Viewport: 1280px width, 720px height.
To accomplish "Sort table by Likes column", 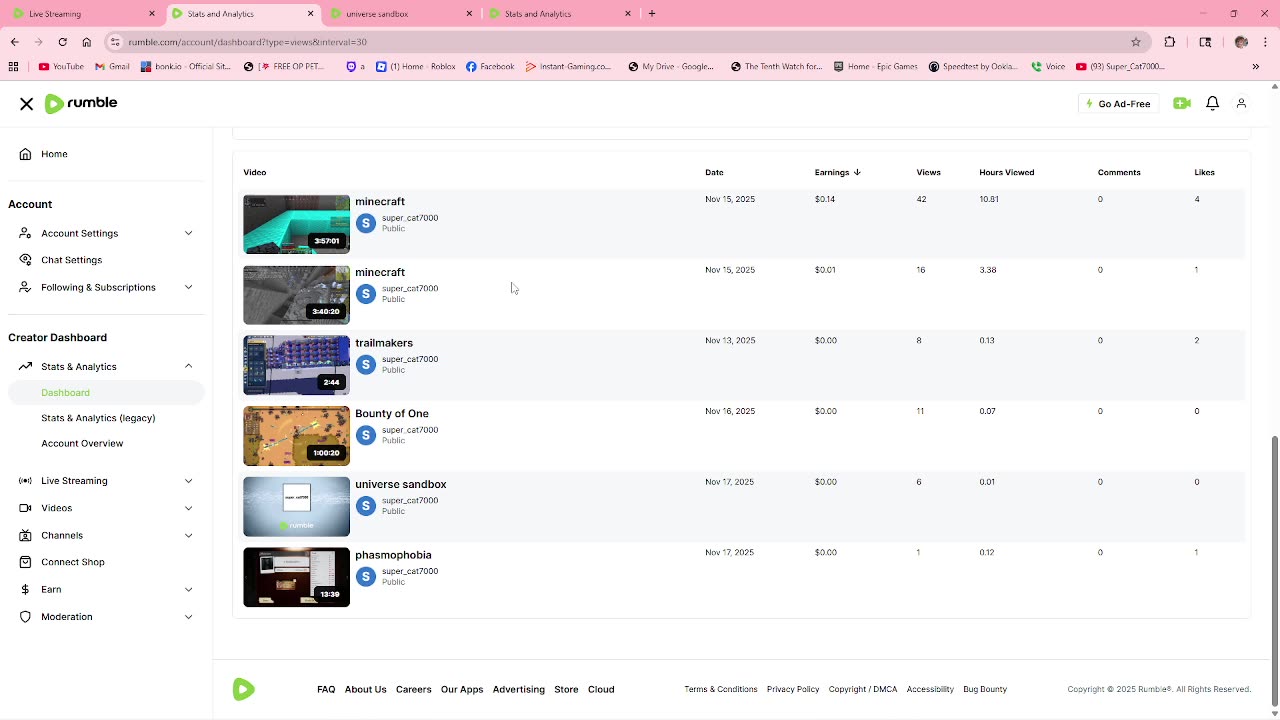I will click(1204, 172).
